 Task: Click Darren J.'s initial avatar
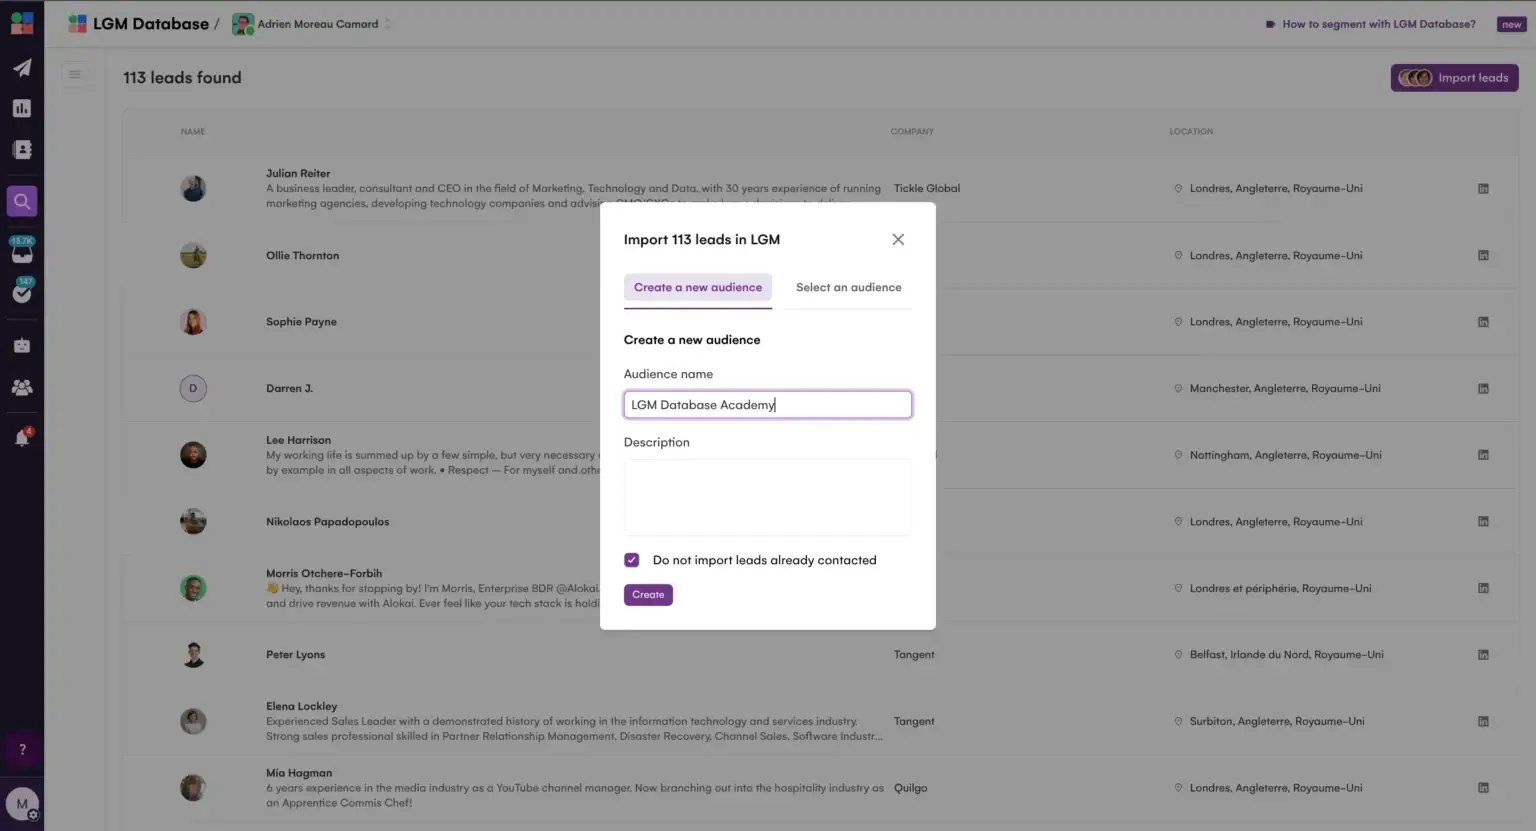[193, 388]
